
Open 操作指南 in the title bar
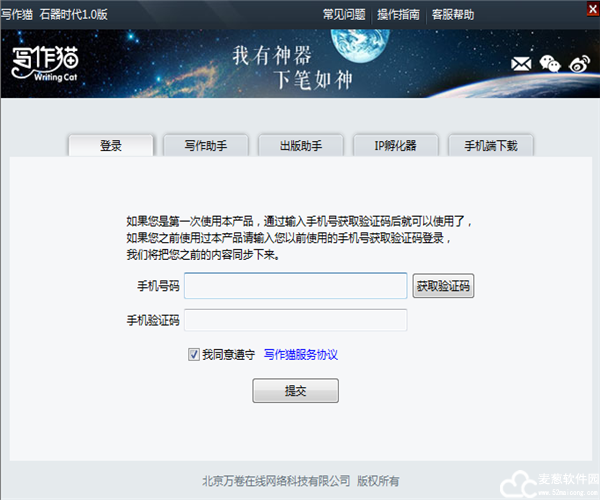[x=398, y=15]
